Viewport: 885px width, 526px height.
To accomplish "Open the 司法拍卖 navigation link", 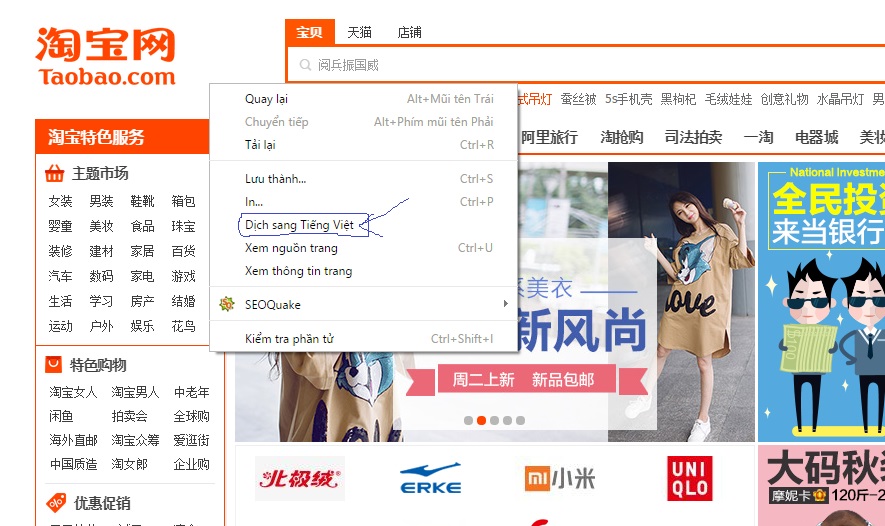I will 693,137.
